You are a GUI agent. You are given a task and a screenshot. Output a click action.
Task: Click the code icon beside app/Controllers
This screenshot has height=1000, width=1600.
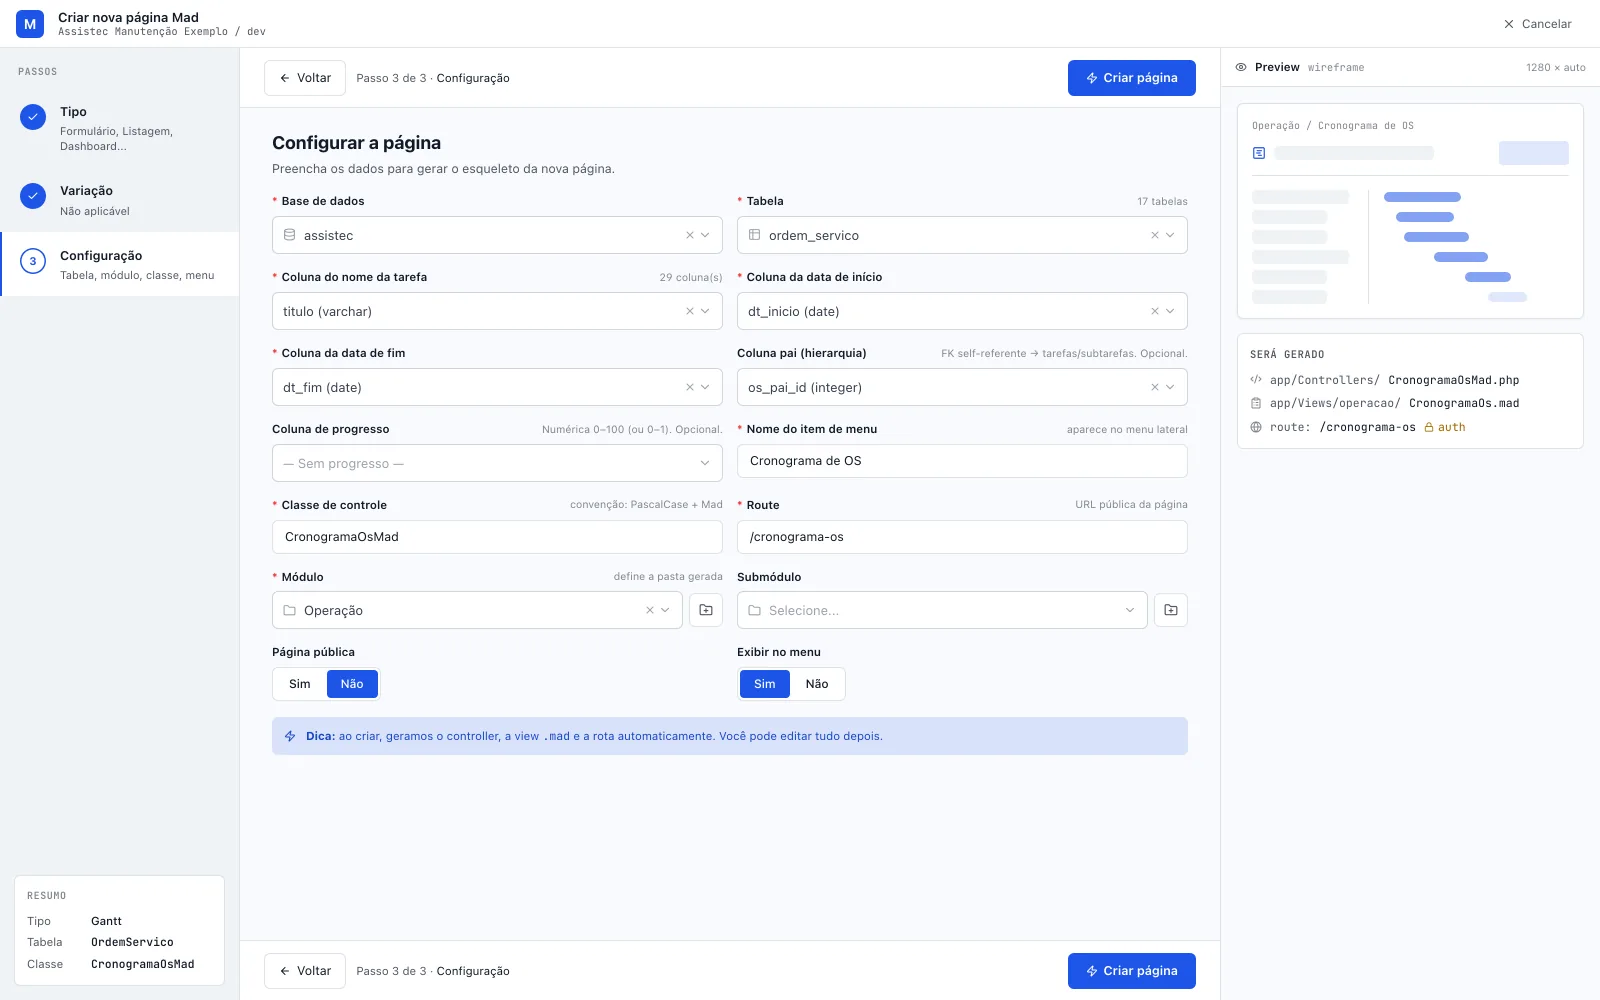click(x=1256, y=380)
